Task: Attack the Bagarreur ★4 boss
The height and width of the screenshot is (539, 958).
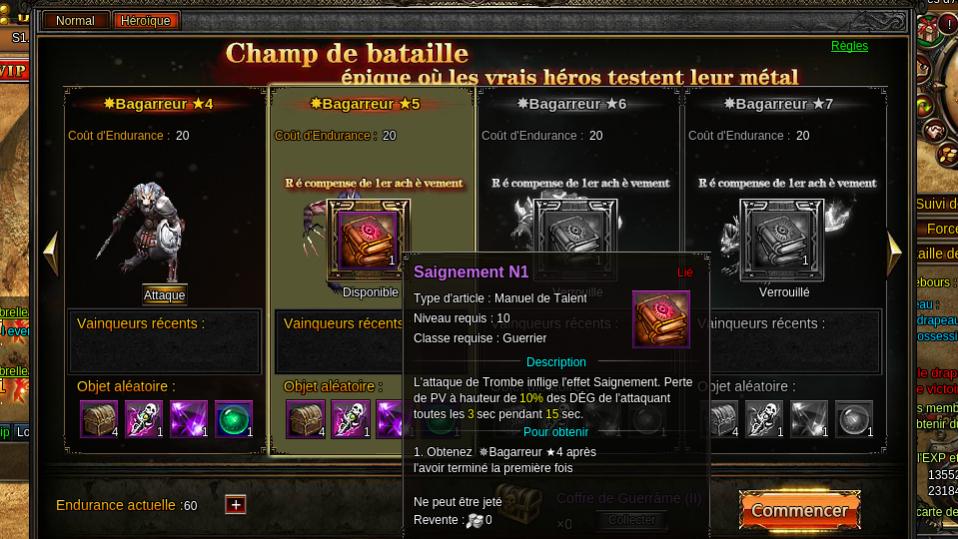Action: click(164, 295)
